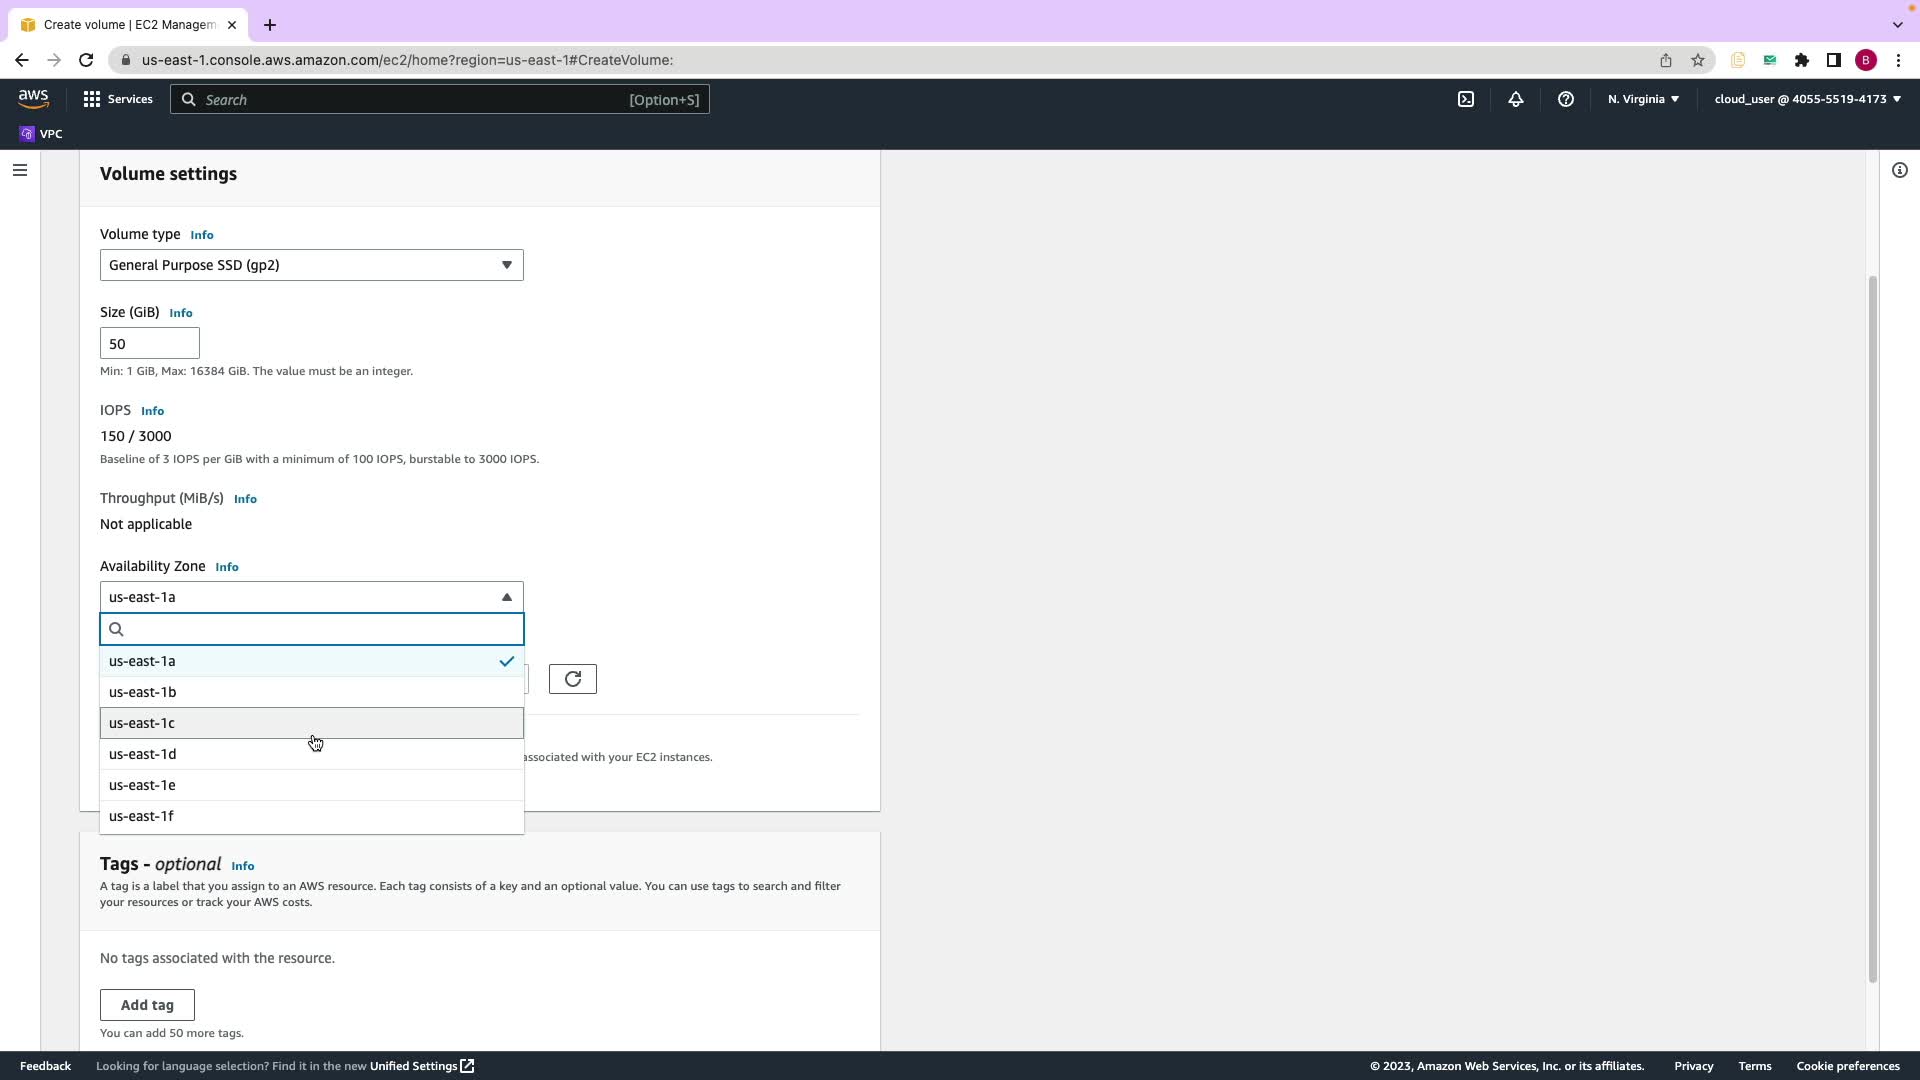This screenshot has height=1080, width=1920.
Task: Open the right-side info panel icon
Action: (1899, 170)
